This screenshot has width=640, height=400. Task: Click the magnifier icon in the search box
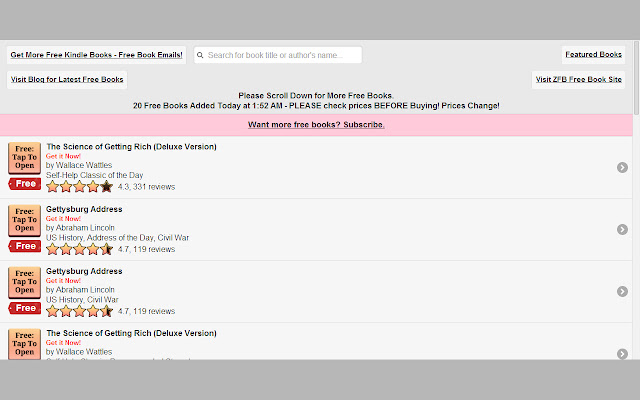201,55
